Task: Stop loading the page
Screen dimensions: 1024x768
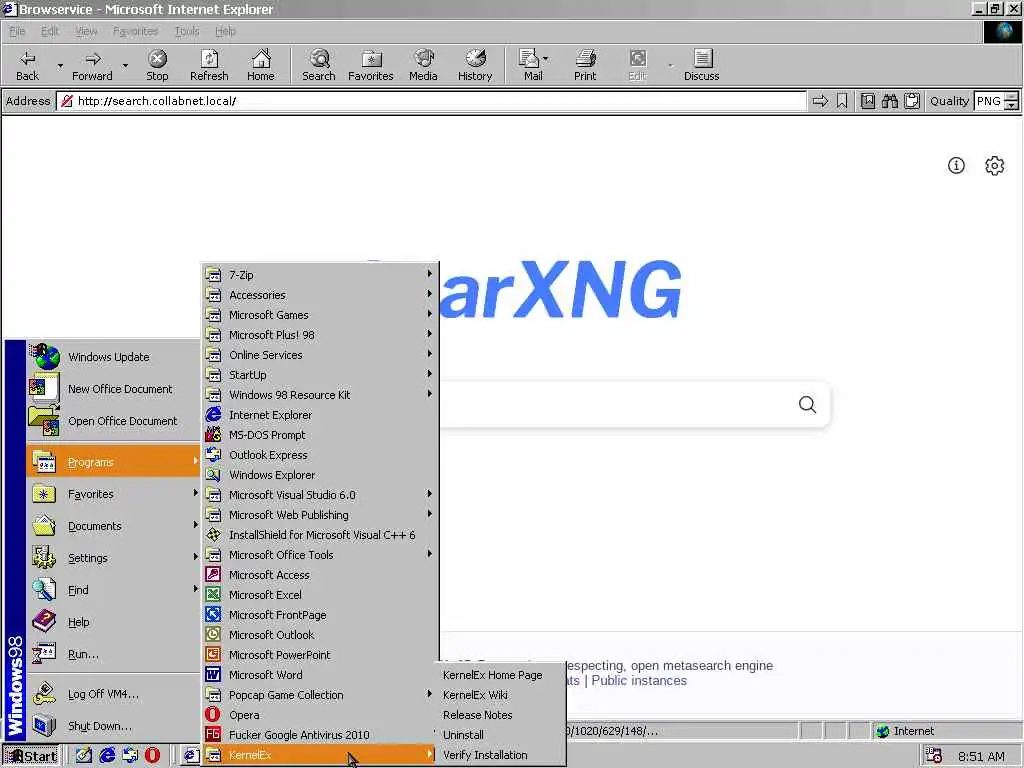Action: tap(157, 65)
